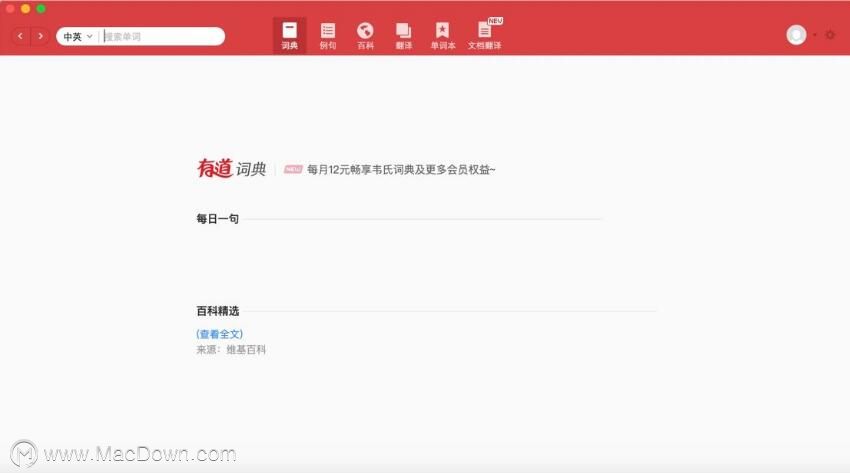Minimize the window with the yellow button
This screenshot has height=473, width=850.
(x=25, y=9)
